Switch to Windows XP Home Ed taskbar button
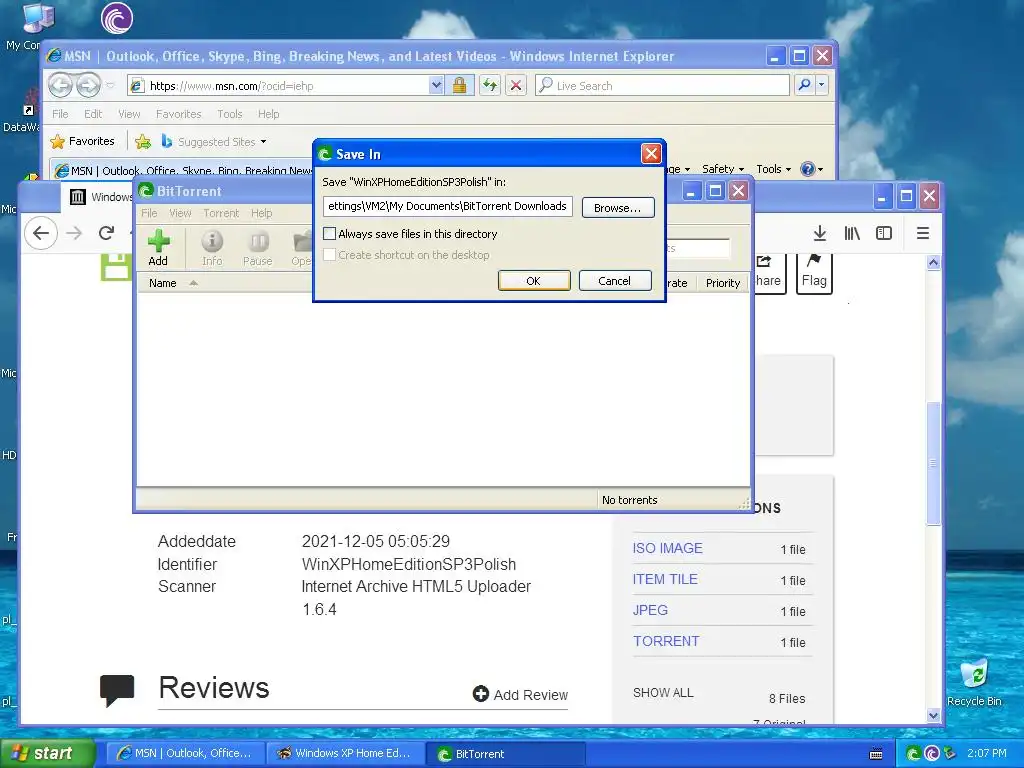Viewport: 1024px width, 768px height. pos(346,753)
